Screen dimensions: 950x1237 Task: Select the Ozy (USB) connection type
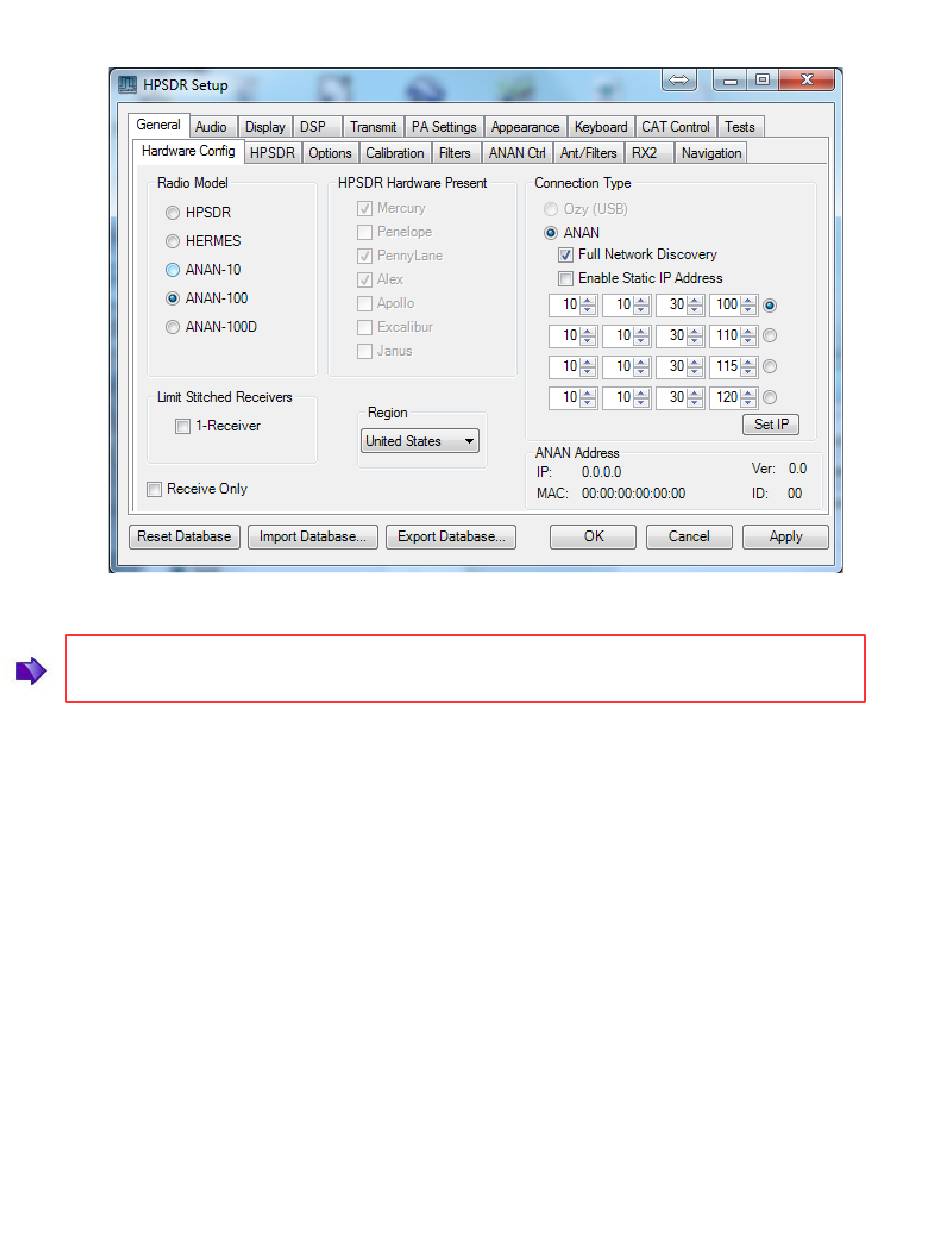[551, 209]
